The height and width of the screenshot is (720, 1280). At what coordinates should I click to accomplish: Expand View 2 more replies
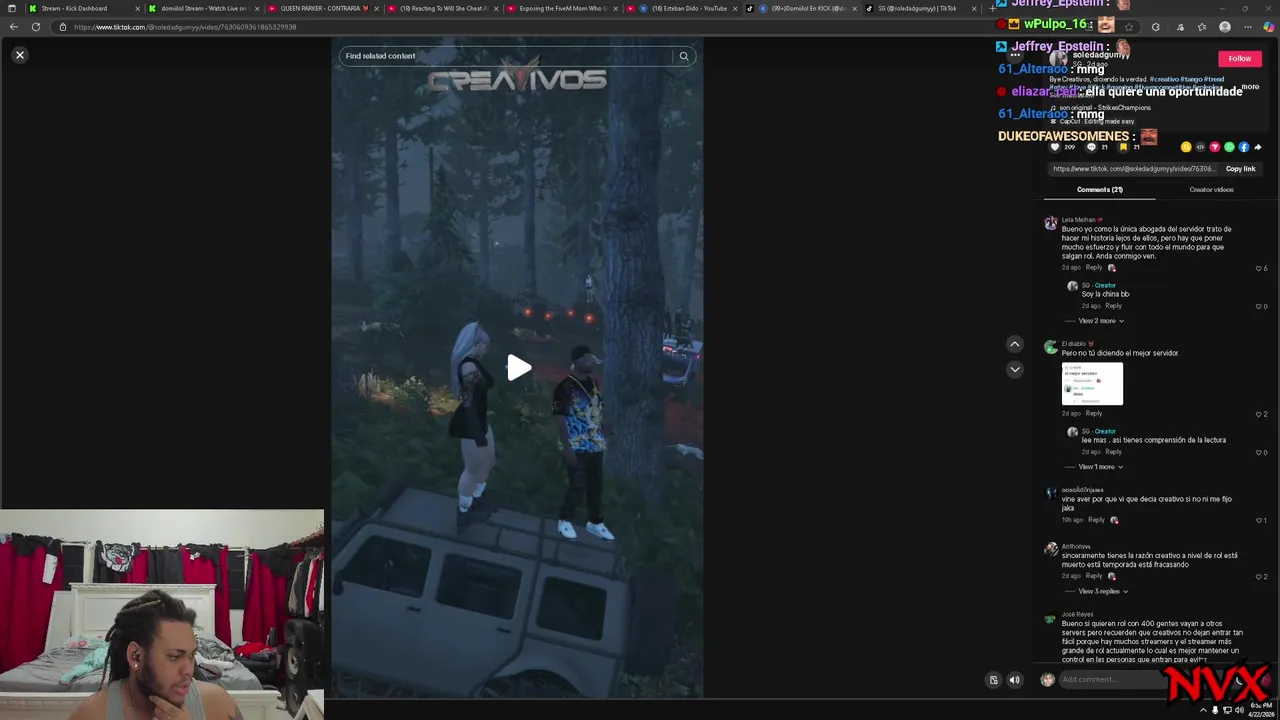[1101, 321]
